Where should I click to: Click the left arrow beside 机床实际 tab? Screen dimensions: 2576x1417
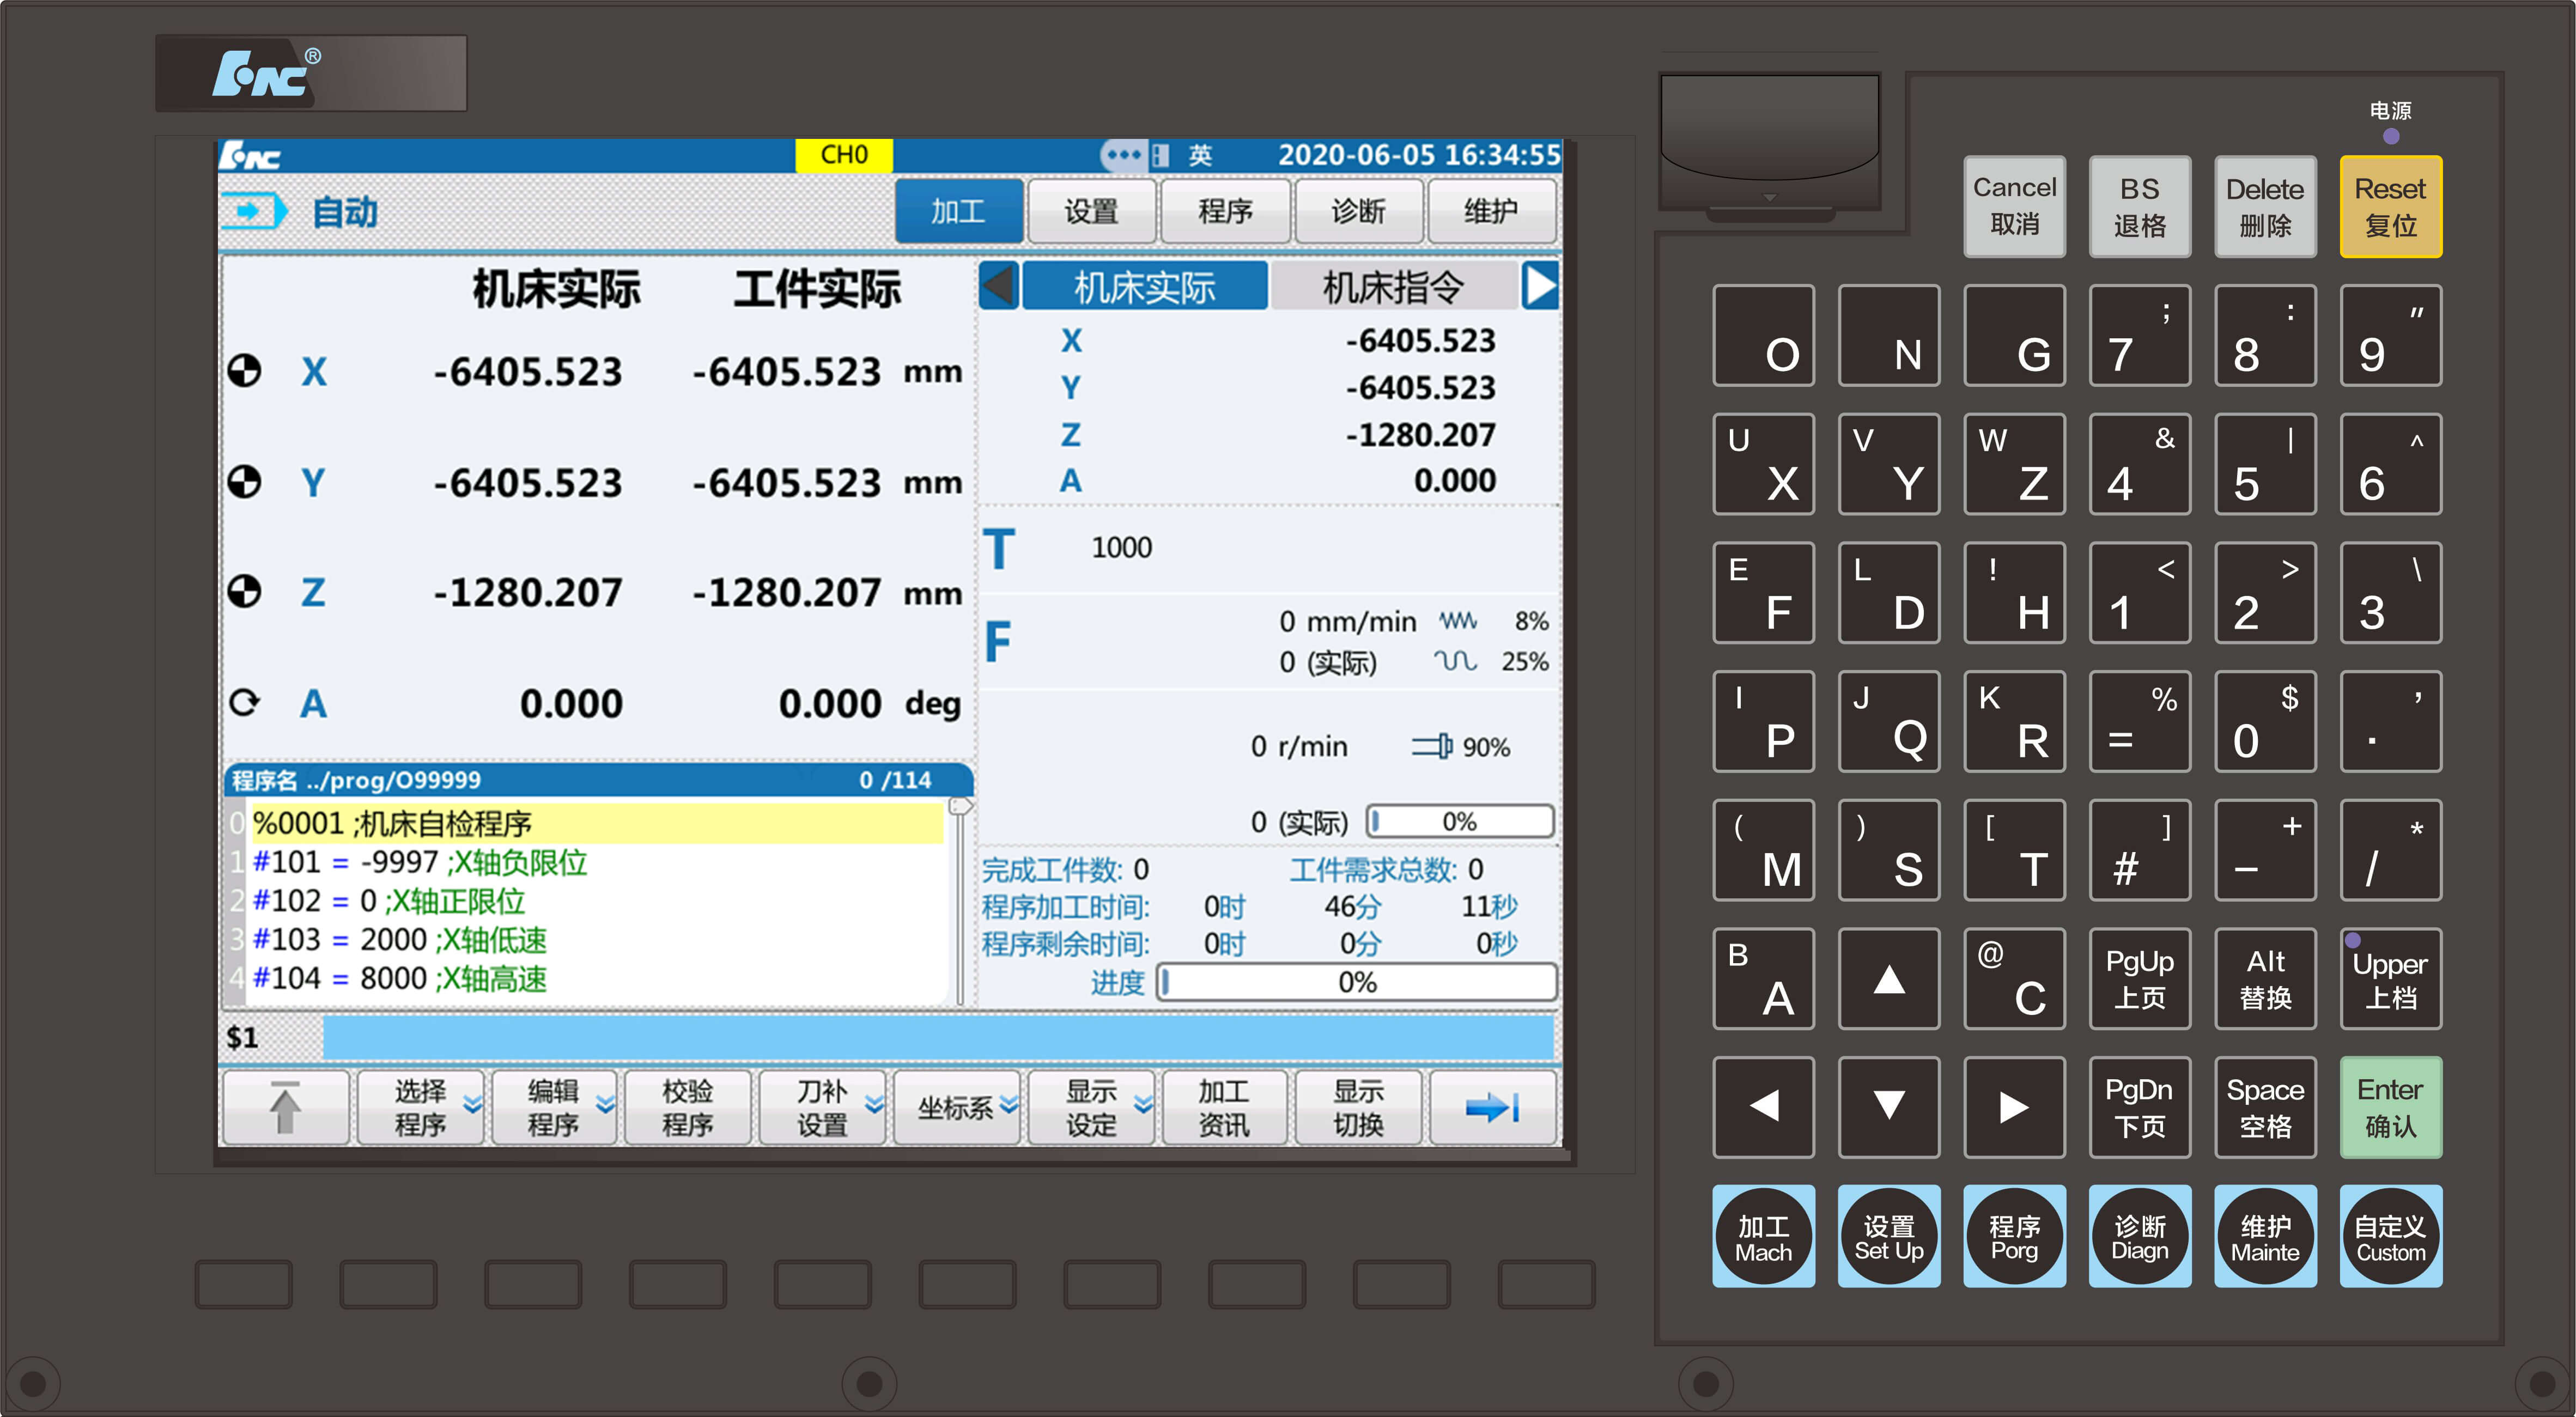coord(998,287)
